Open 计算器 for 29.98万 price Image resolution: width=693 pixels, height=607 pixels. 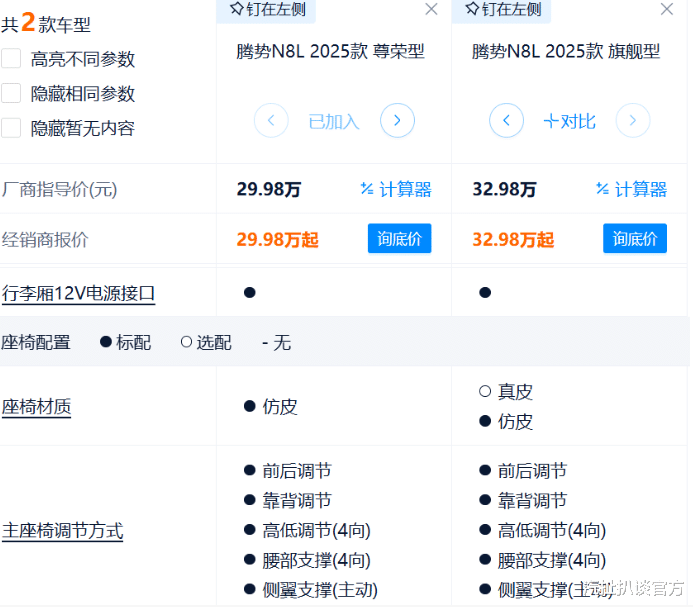coord(396,189)
